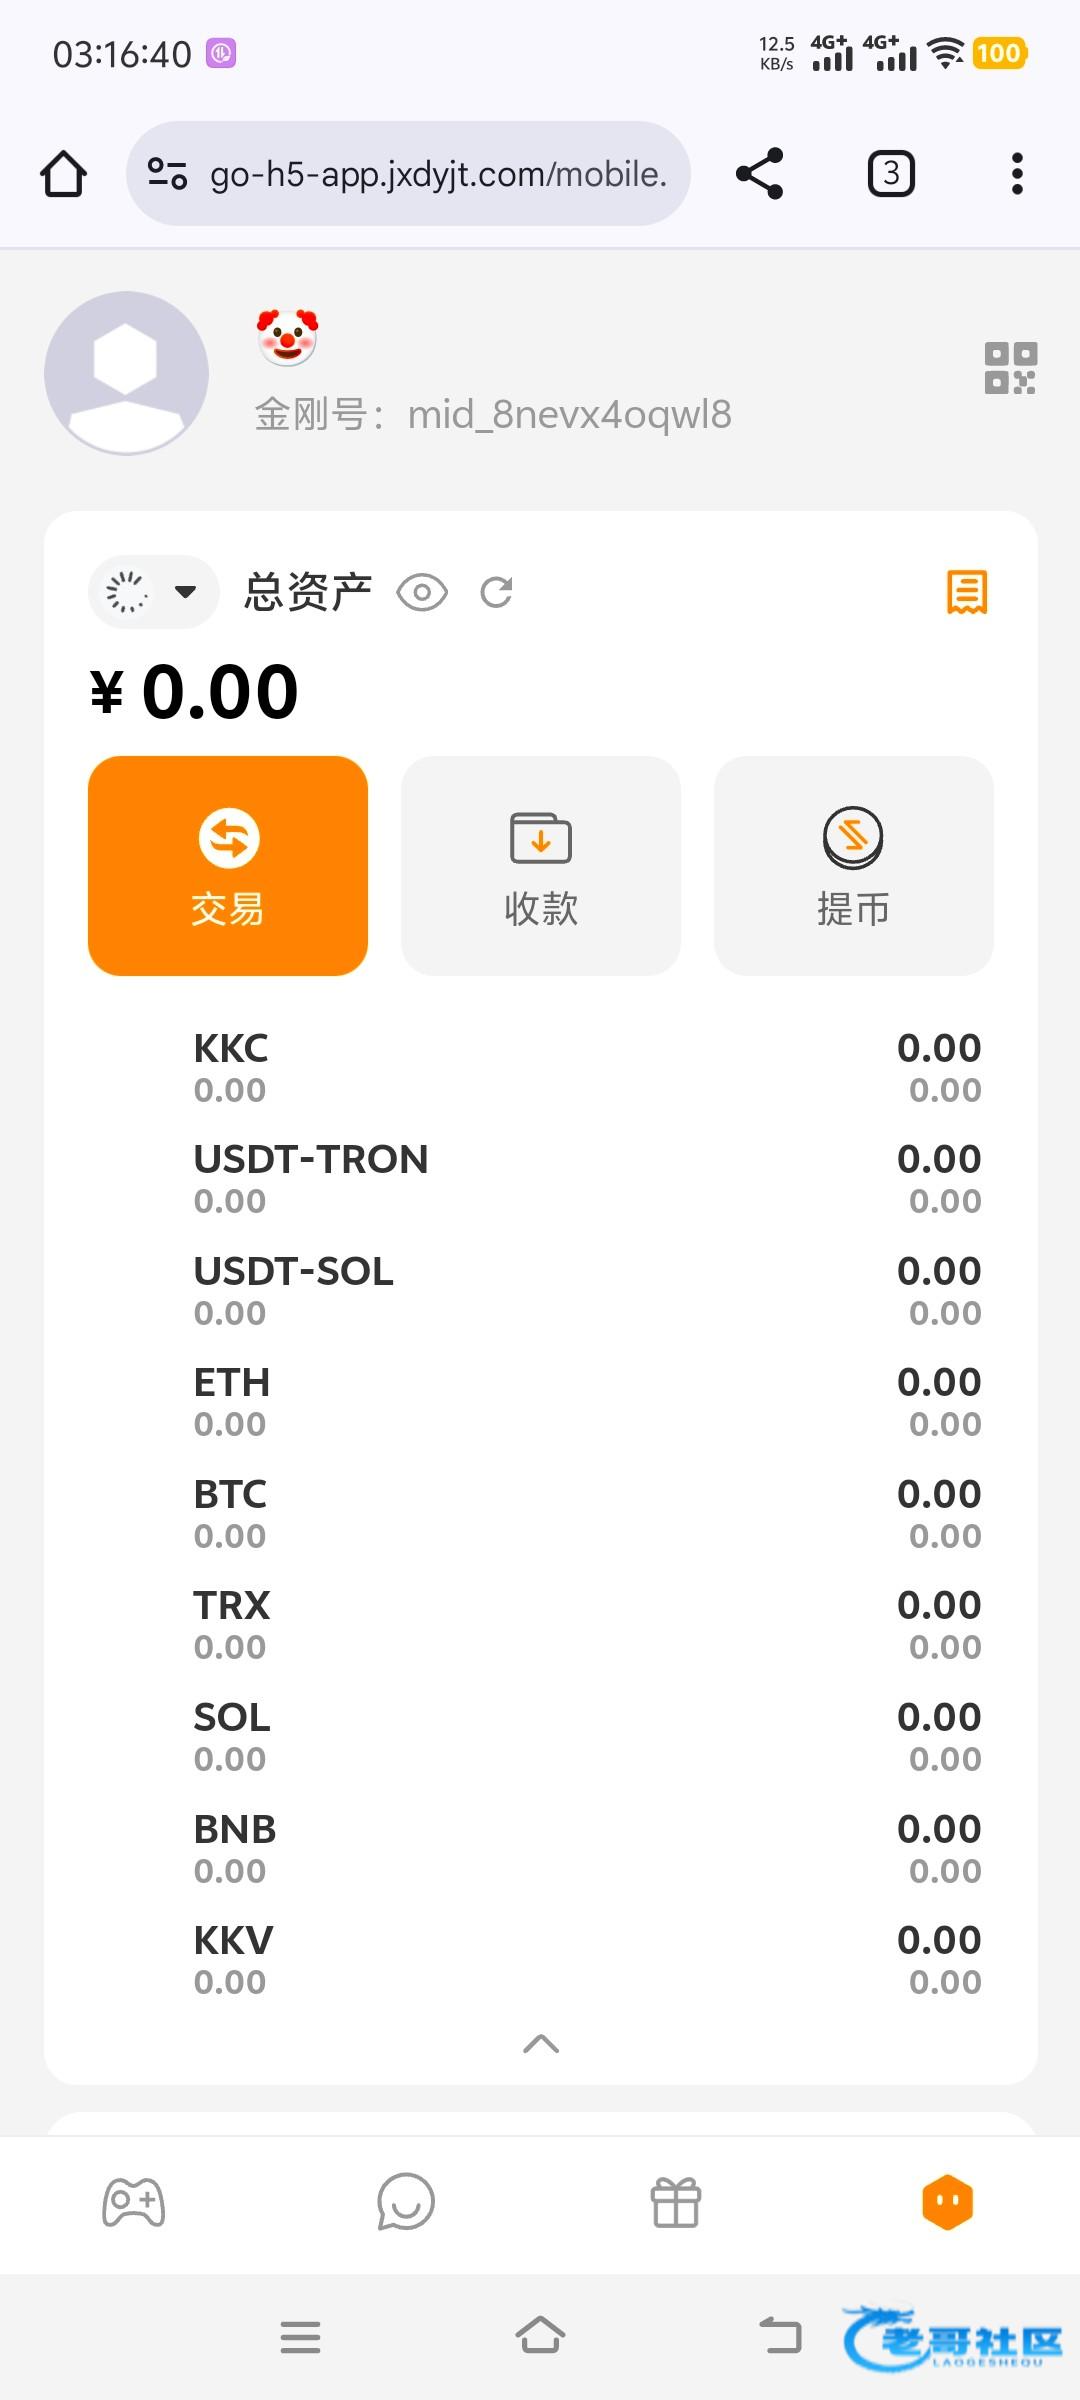Image resolution: width=1080 pixels, height=2400 pixels.
Task: Open site info in address bar
Action: pos(167,174)
